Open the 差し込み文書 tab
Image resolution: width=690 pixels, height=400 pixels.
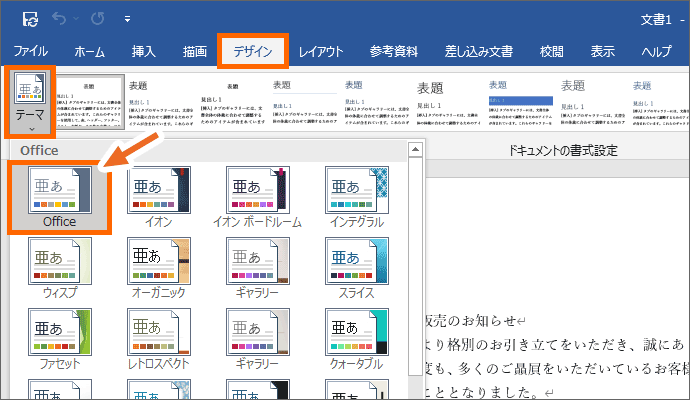point(479,51)
